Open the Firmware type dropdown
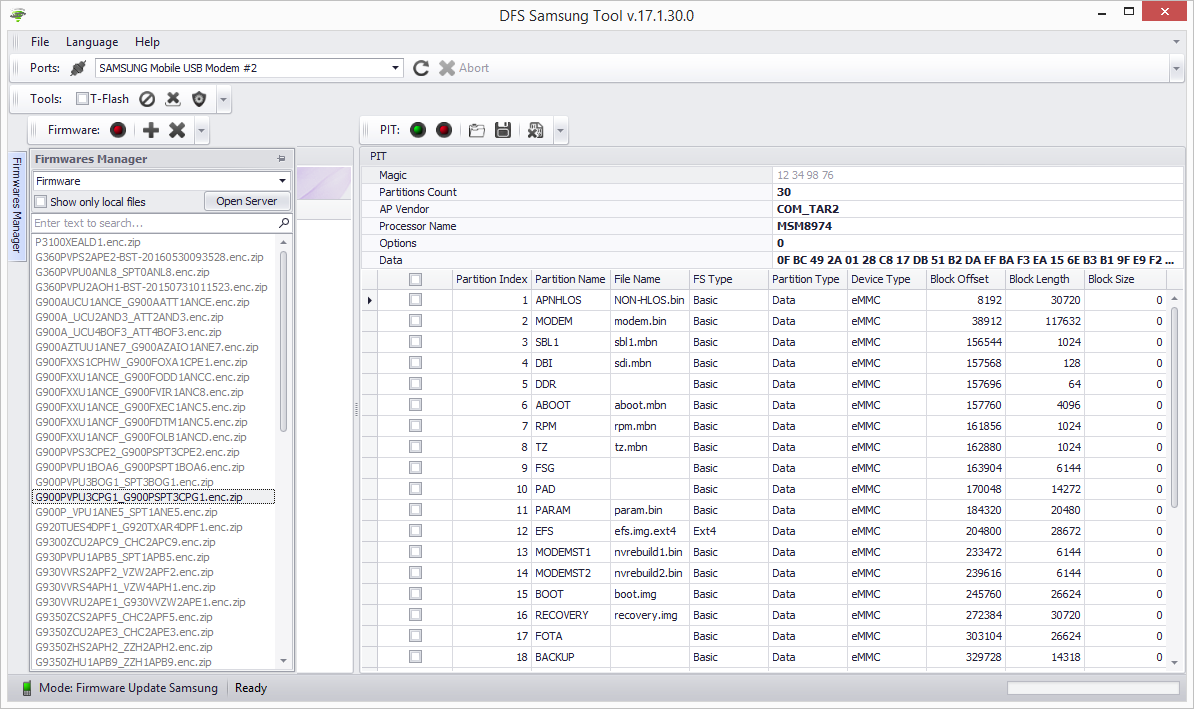 (283, 181)
